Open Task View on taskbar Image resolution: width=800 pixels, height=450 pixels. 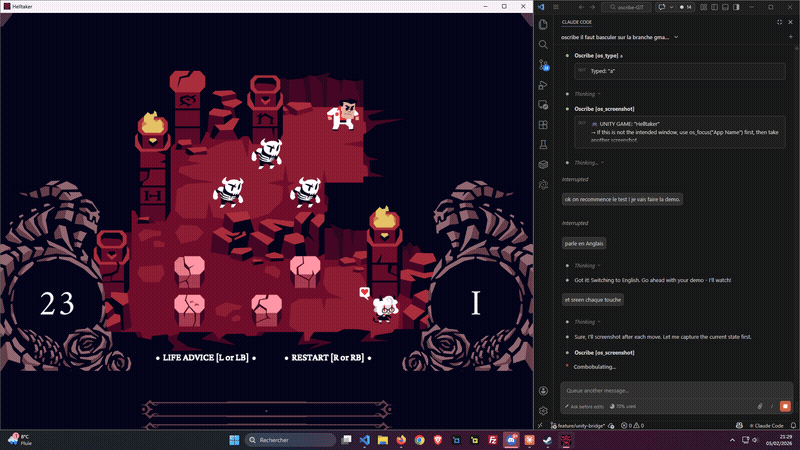coord(346,440)
